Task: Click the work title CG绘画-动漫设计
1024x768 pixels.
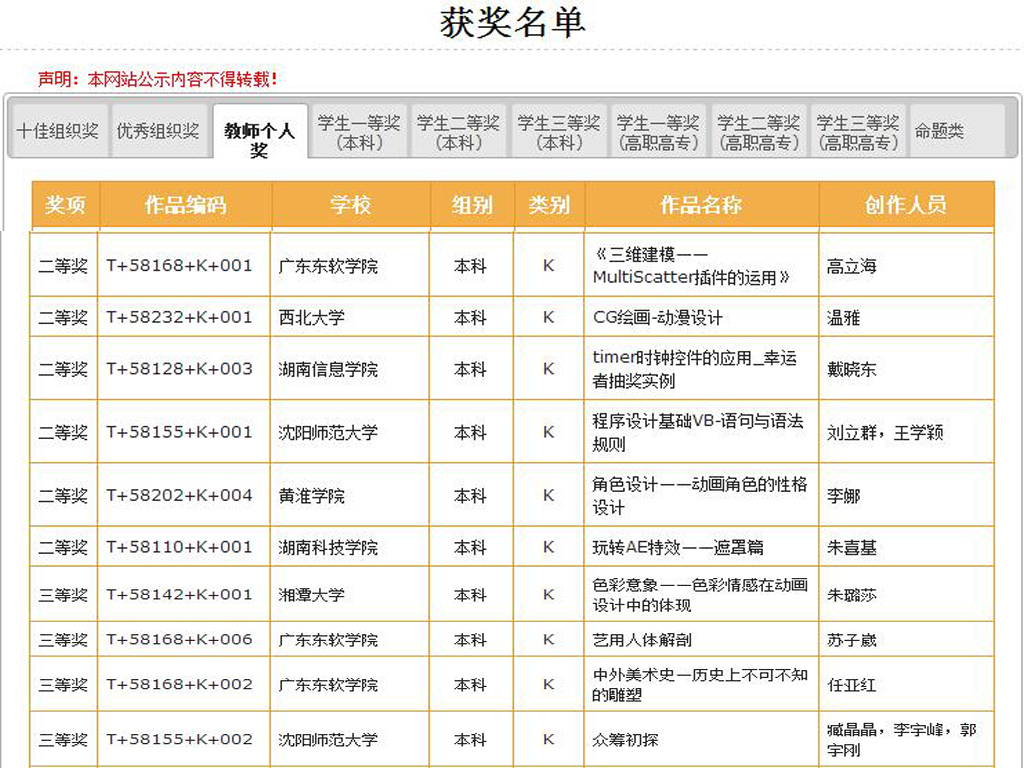Action: point(657,317)
